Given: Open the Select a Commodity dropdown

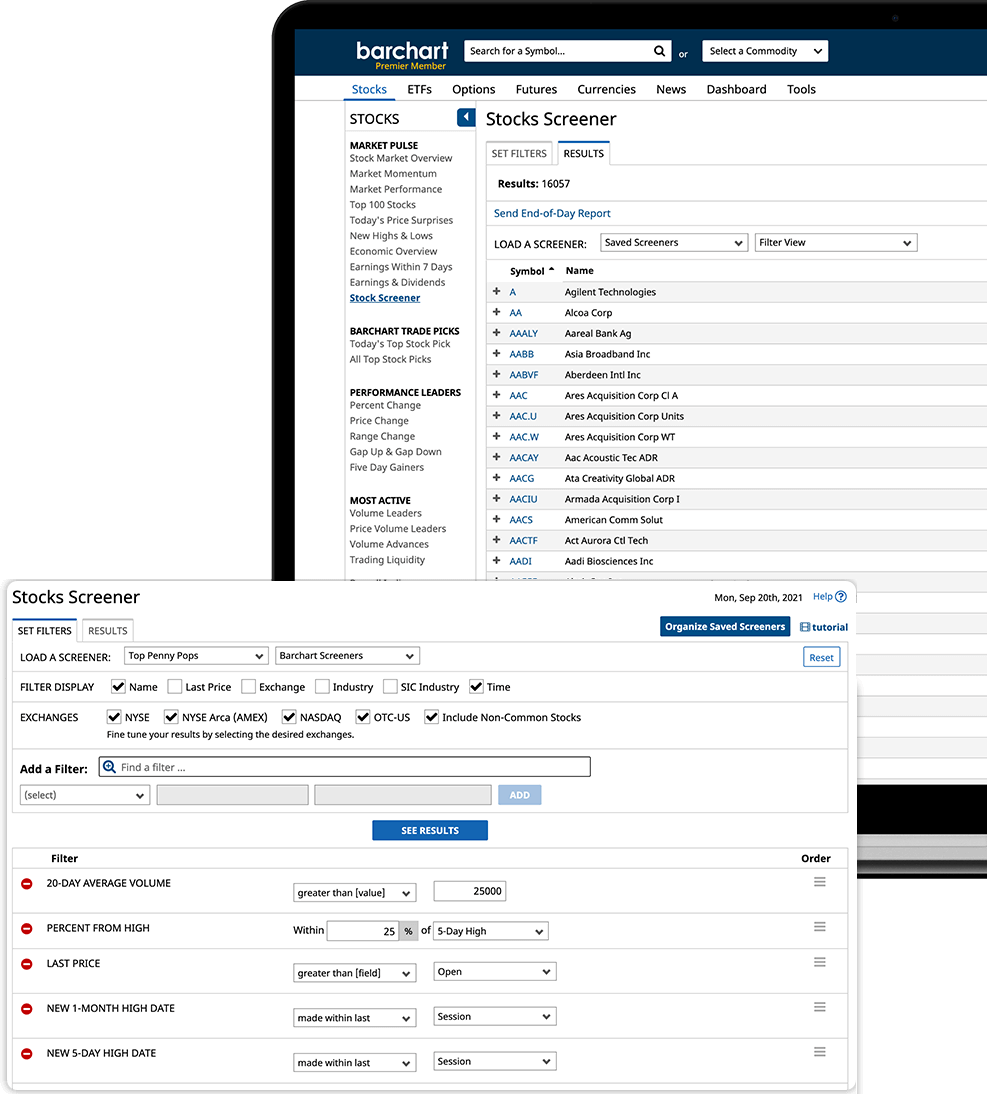Looking at the screenshot, I should (765, 51).
